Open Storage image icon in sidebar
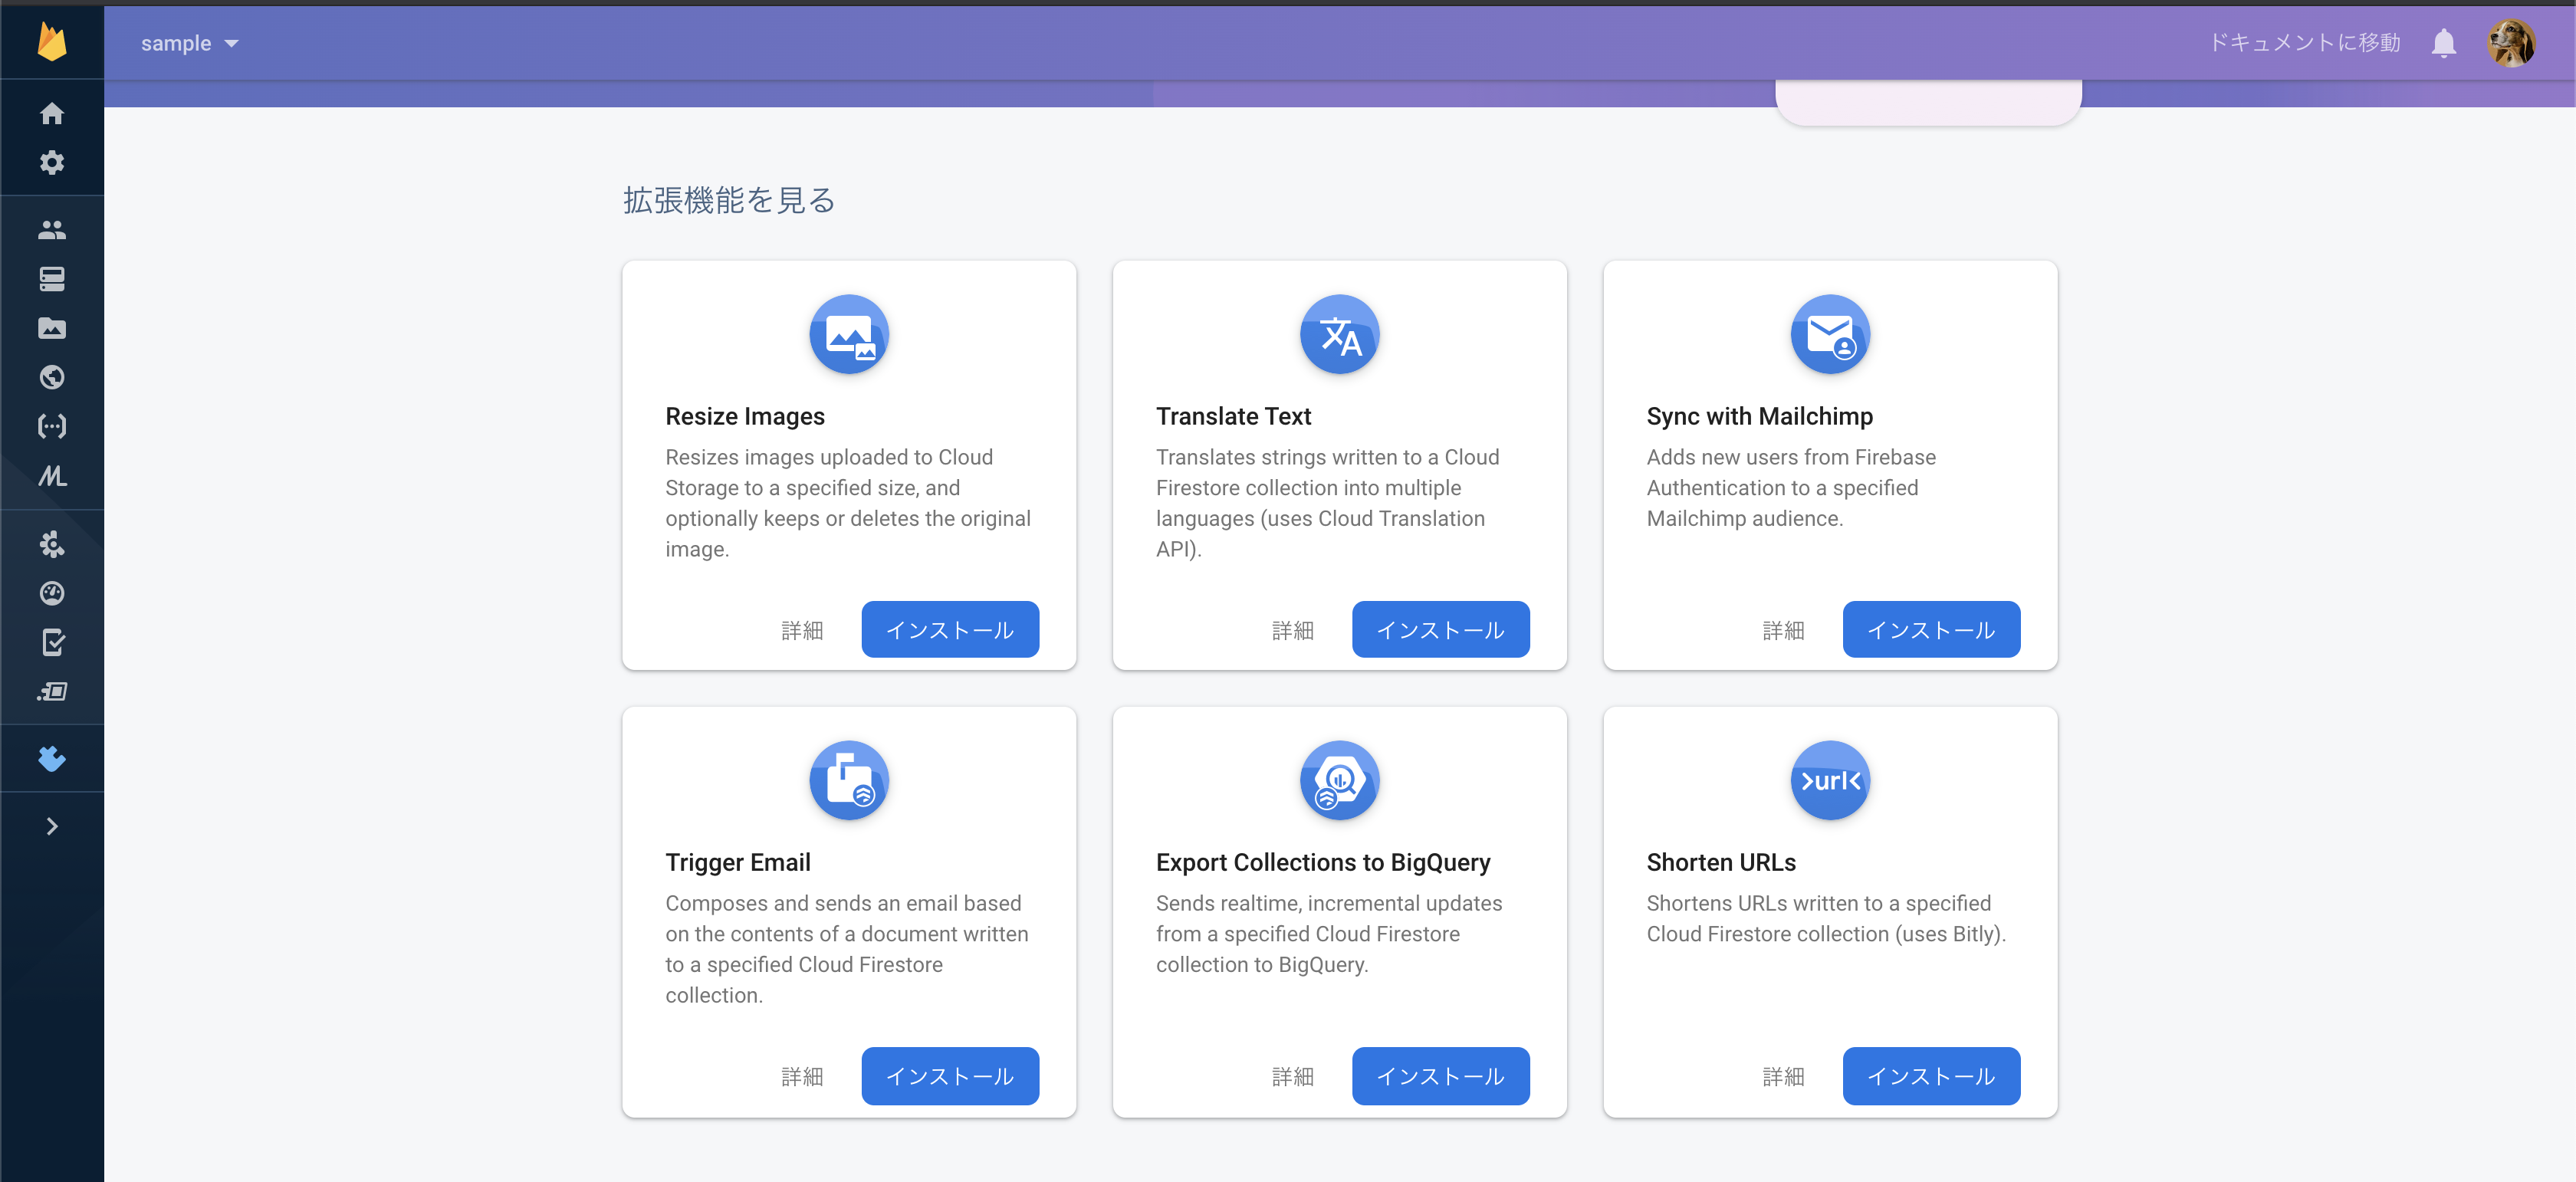The width and height of the screenshot is (2576, 1182). tap(52, 328)
